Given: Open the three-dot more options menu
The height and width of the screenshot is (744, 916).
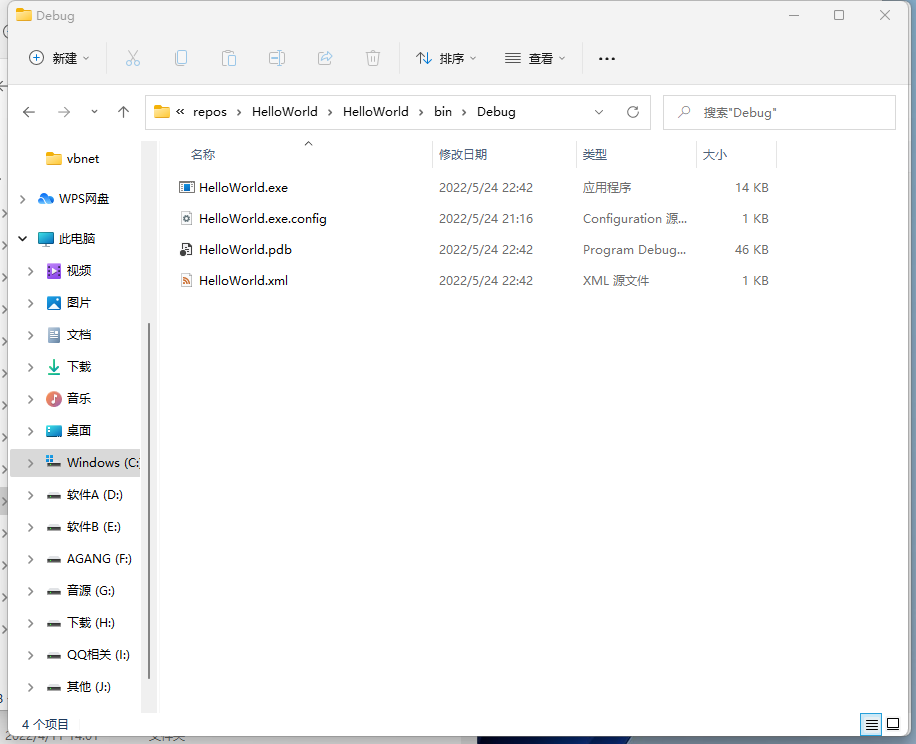Looking at the screenshot, I should (606, 58).
